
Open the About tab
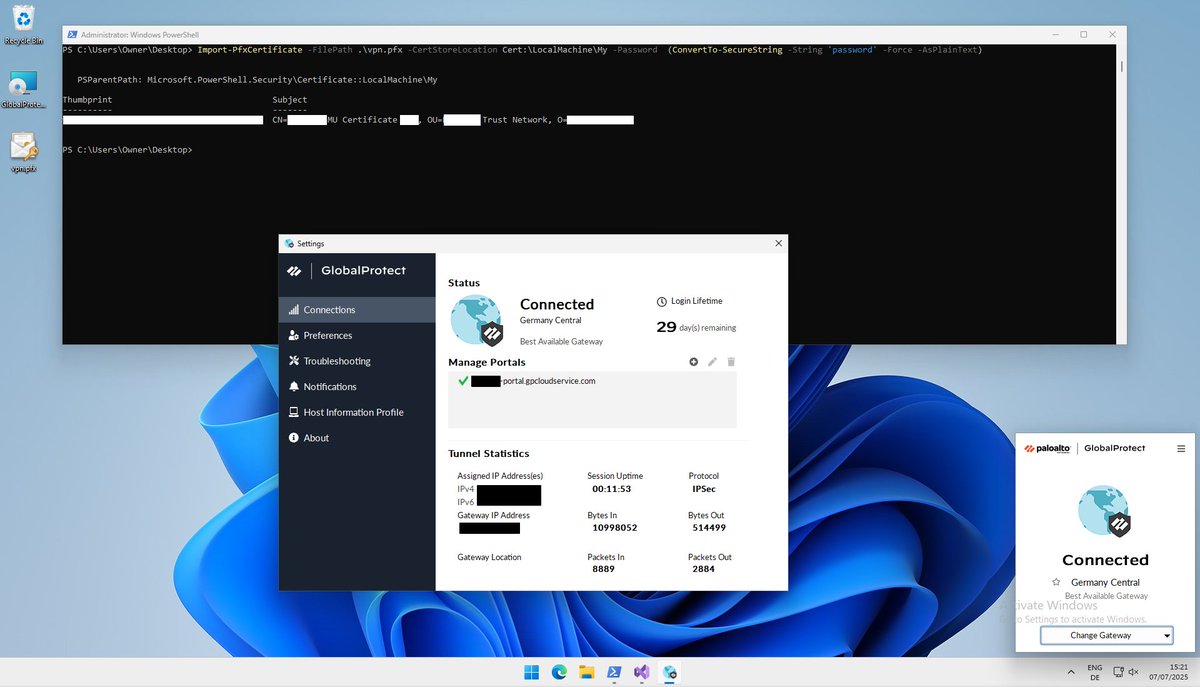[357, 438]
